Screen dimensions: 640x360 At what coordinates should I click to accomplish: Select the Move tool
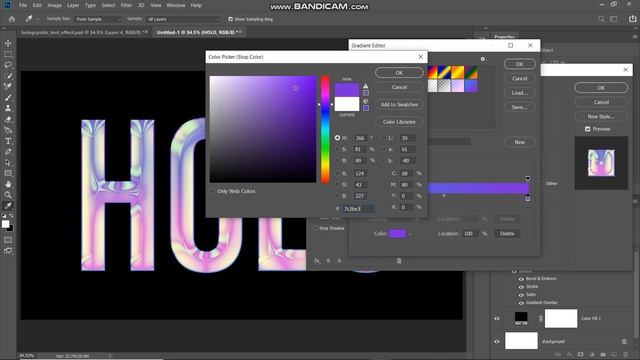click(8, 43)
